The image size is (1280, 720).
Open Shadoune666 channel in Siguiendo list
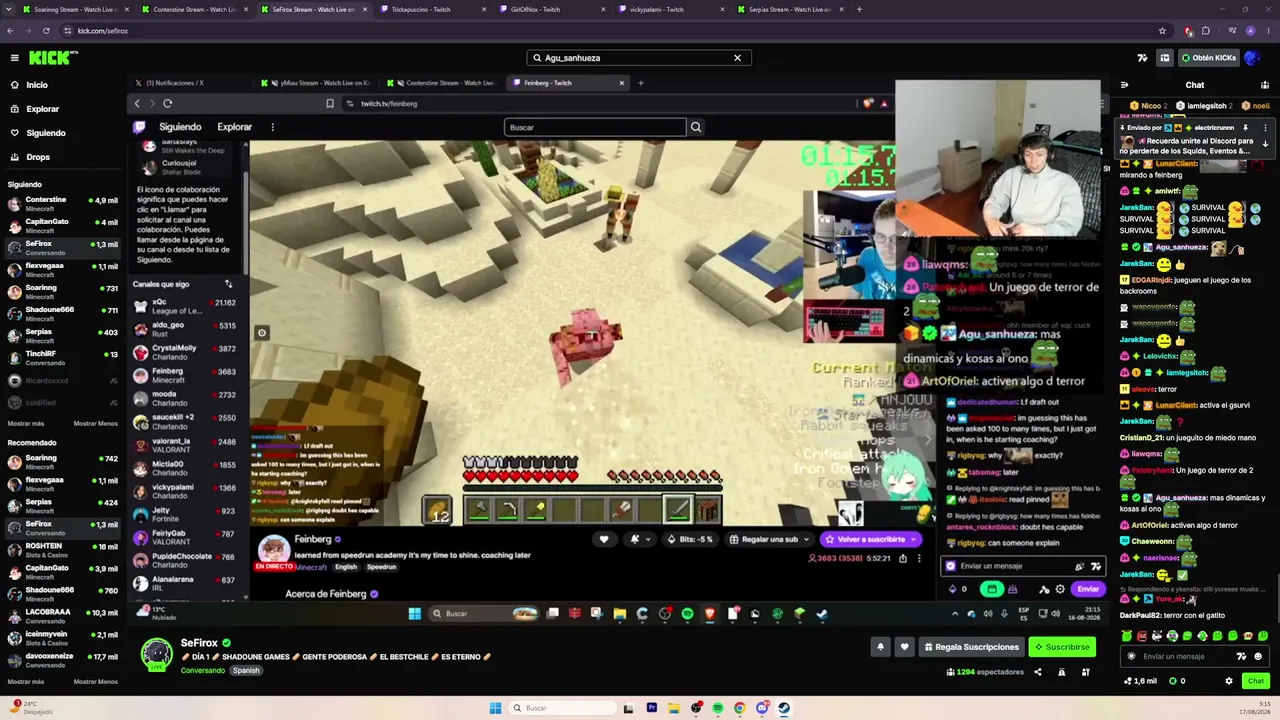pos(62,313)
